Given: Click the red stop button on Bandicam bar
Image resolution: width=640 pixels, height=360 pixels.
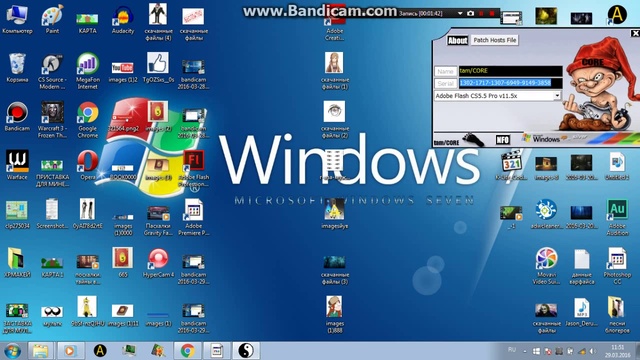Looking at the screenshot, I should [492, 13].
